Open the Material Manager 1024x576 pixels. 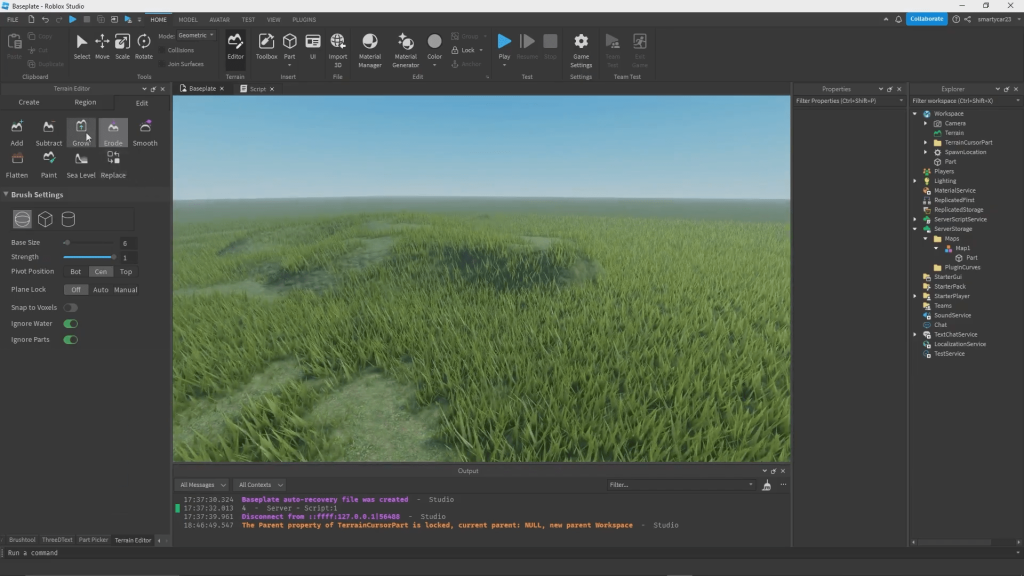(370, 50)
